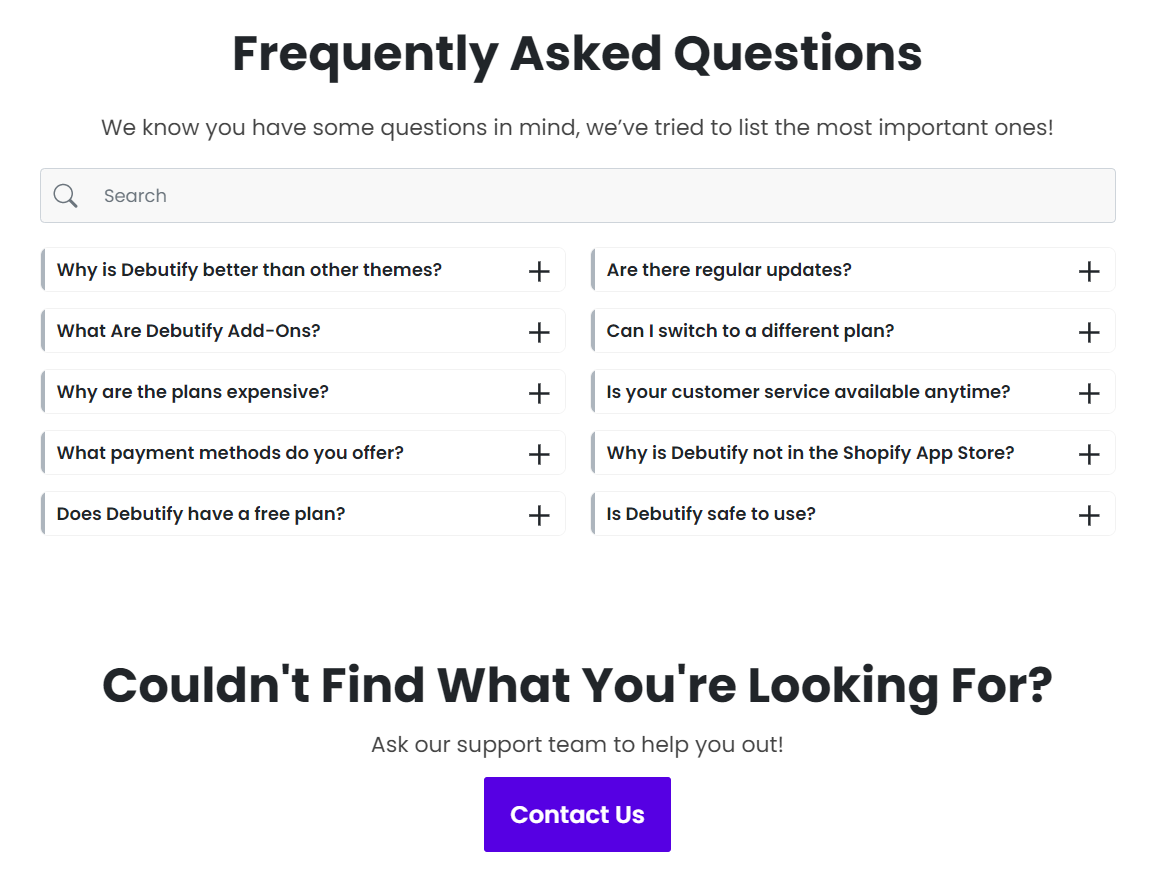Click plus icon beside free plan question

coord(539,515)
